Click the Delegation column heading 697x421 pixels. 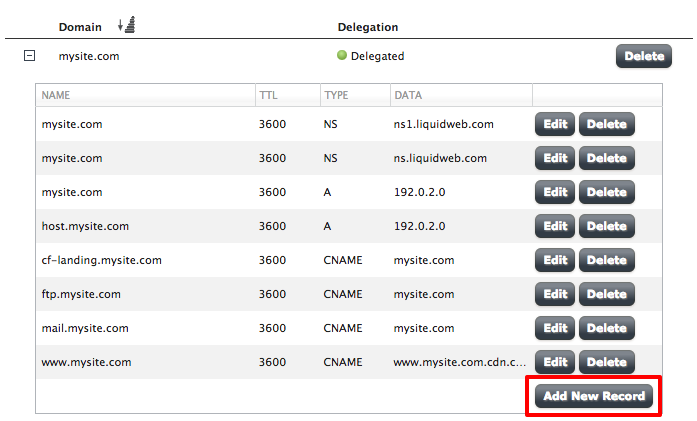367,27
